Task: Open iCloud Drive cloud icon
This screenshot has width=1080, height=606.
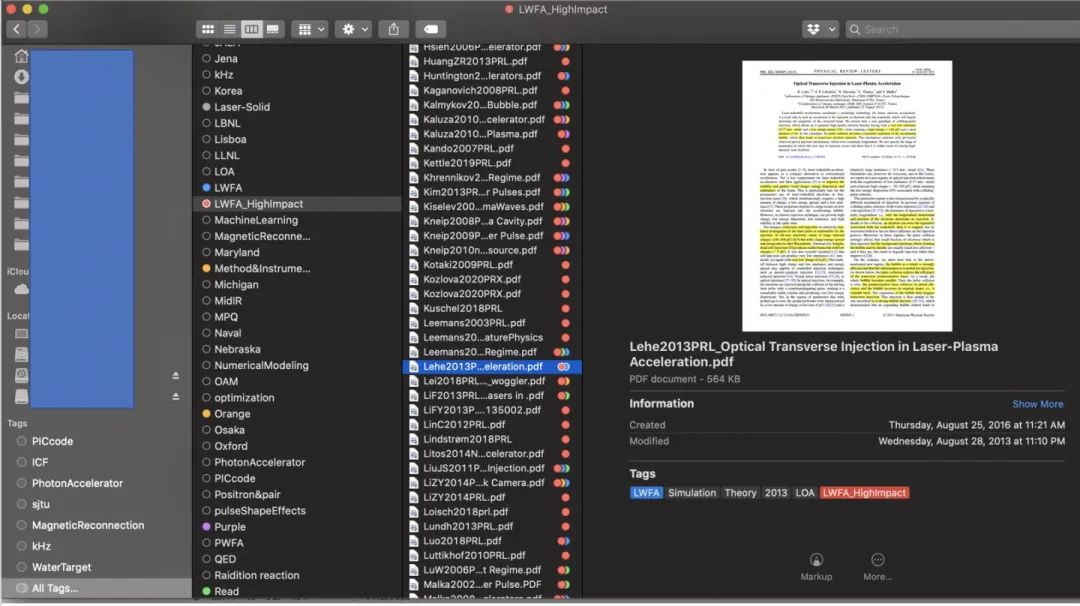Action: tap(21, 289)
